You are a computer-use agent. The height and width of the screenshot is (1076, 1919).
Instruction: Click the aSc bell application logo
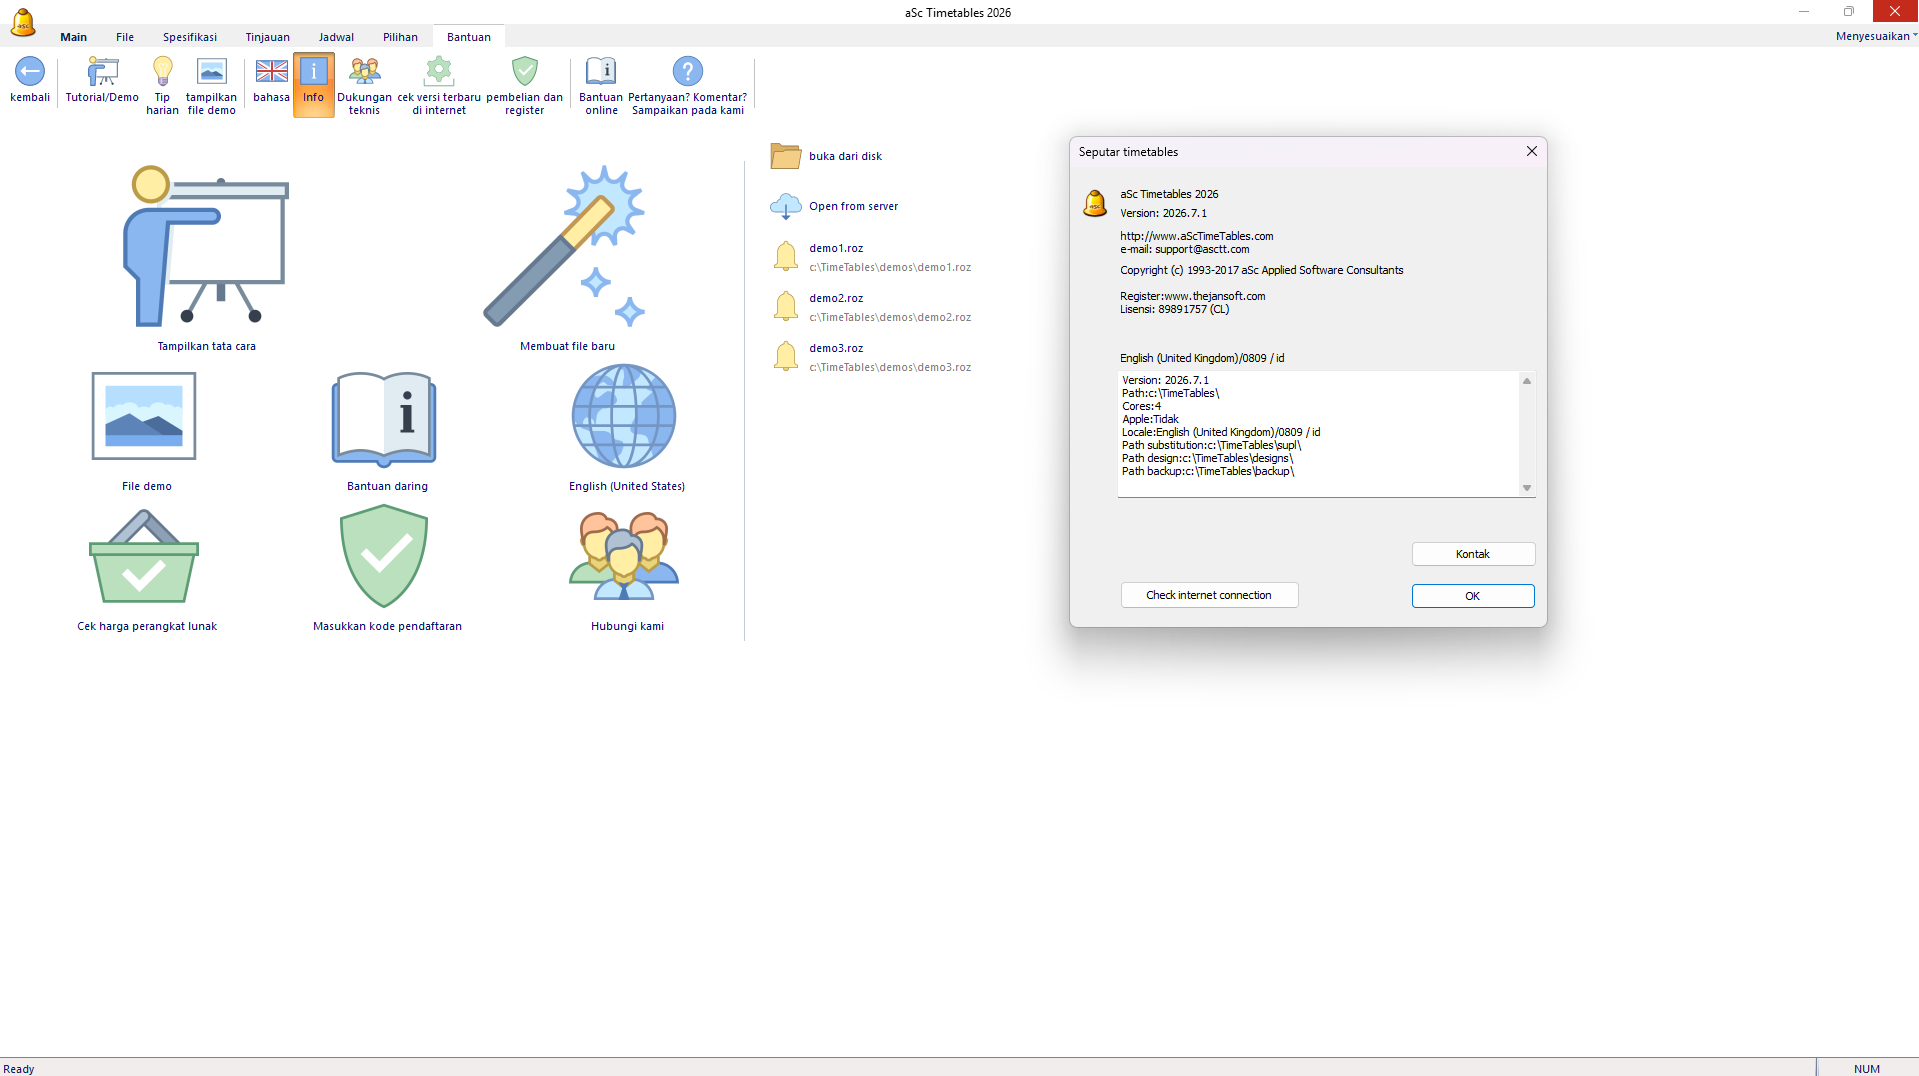[x=23, y=21]
